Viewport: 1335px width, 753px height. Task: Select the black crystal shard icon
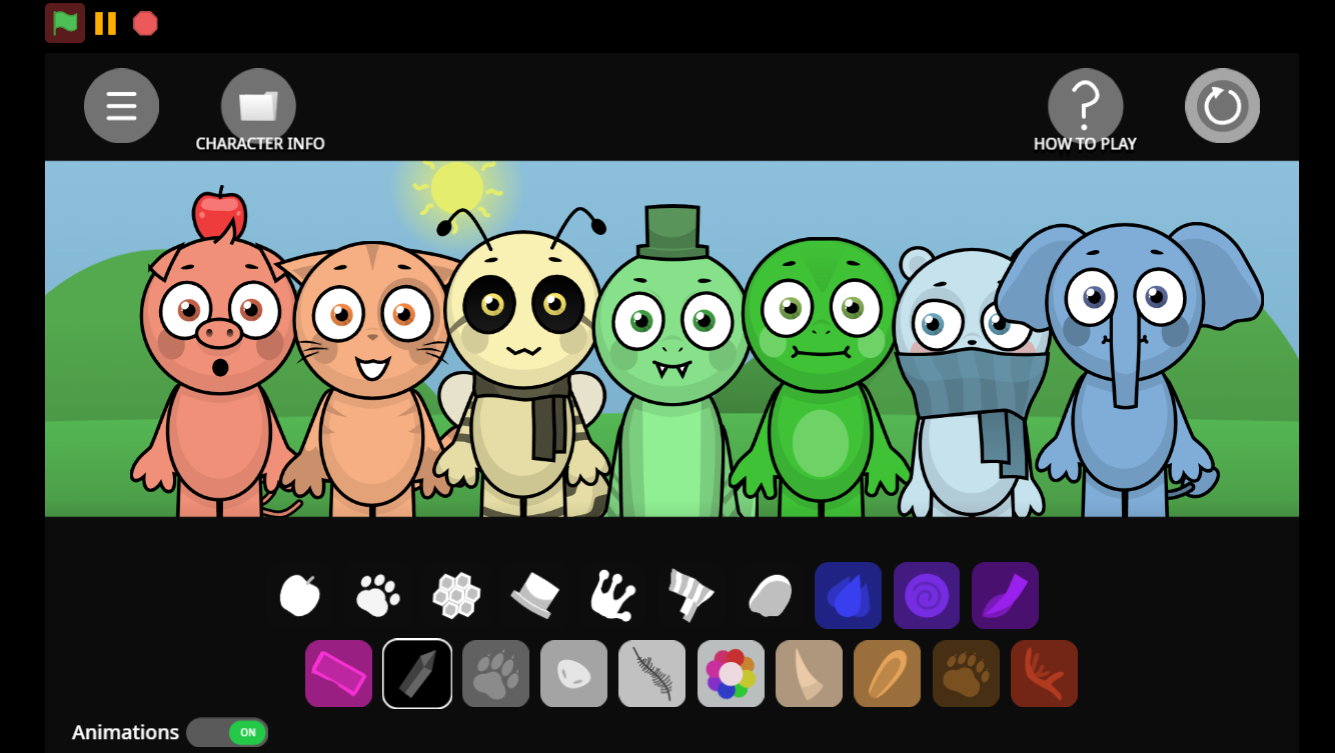pyautogui.click(x=417, y=674)
